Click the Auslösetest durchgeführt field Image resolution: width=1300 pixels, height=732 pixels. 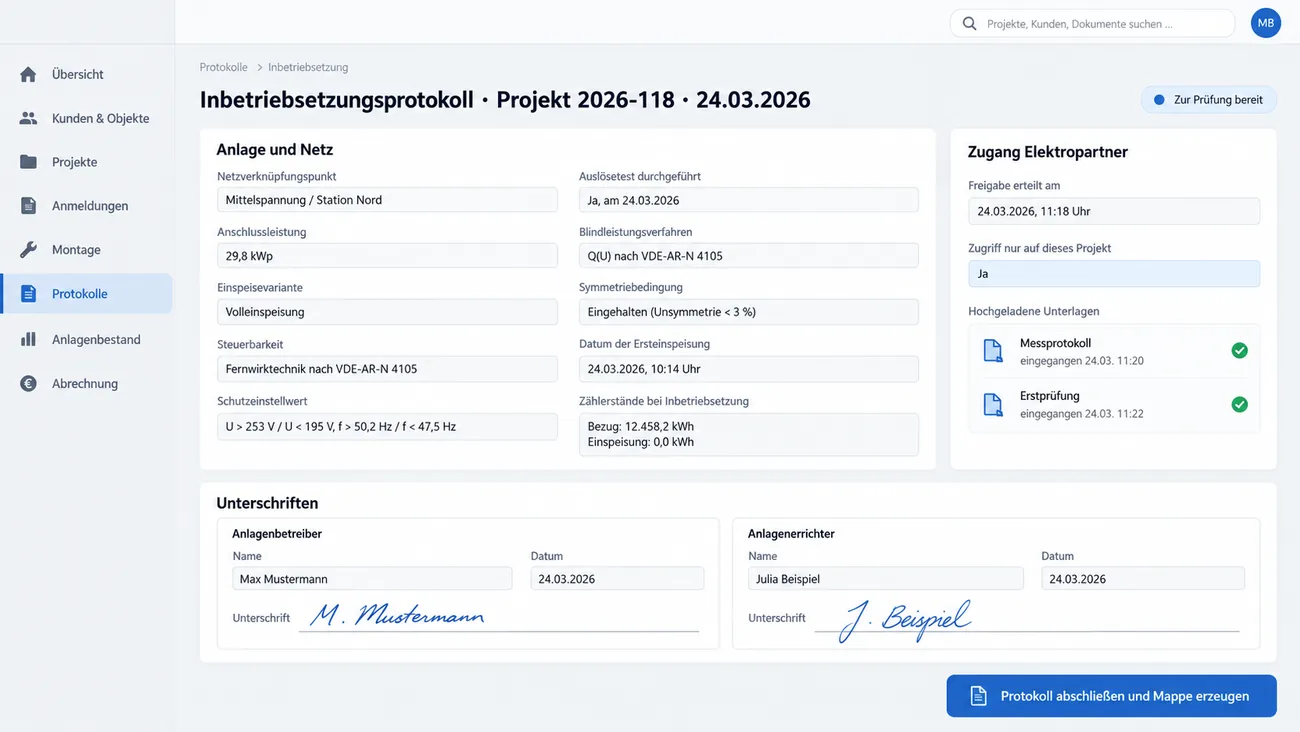click(x=748, y=200)
